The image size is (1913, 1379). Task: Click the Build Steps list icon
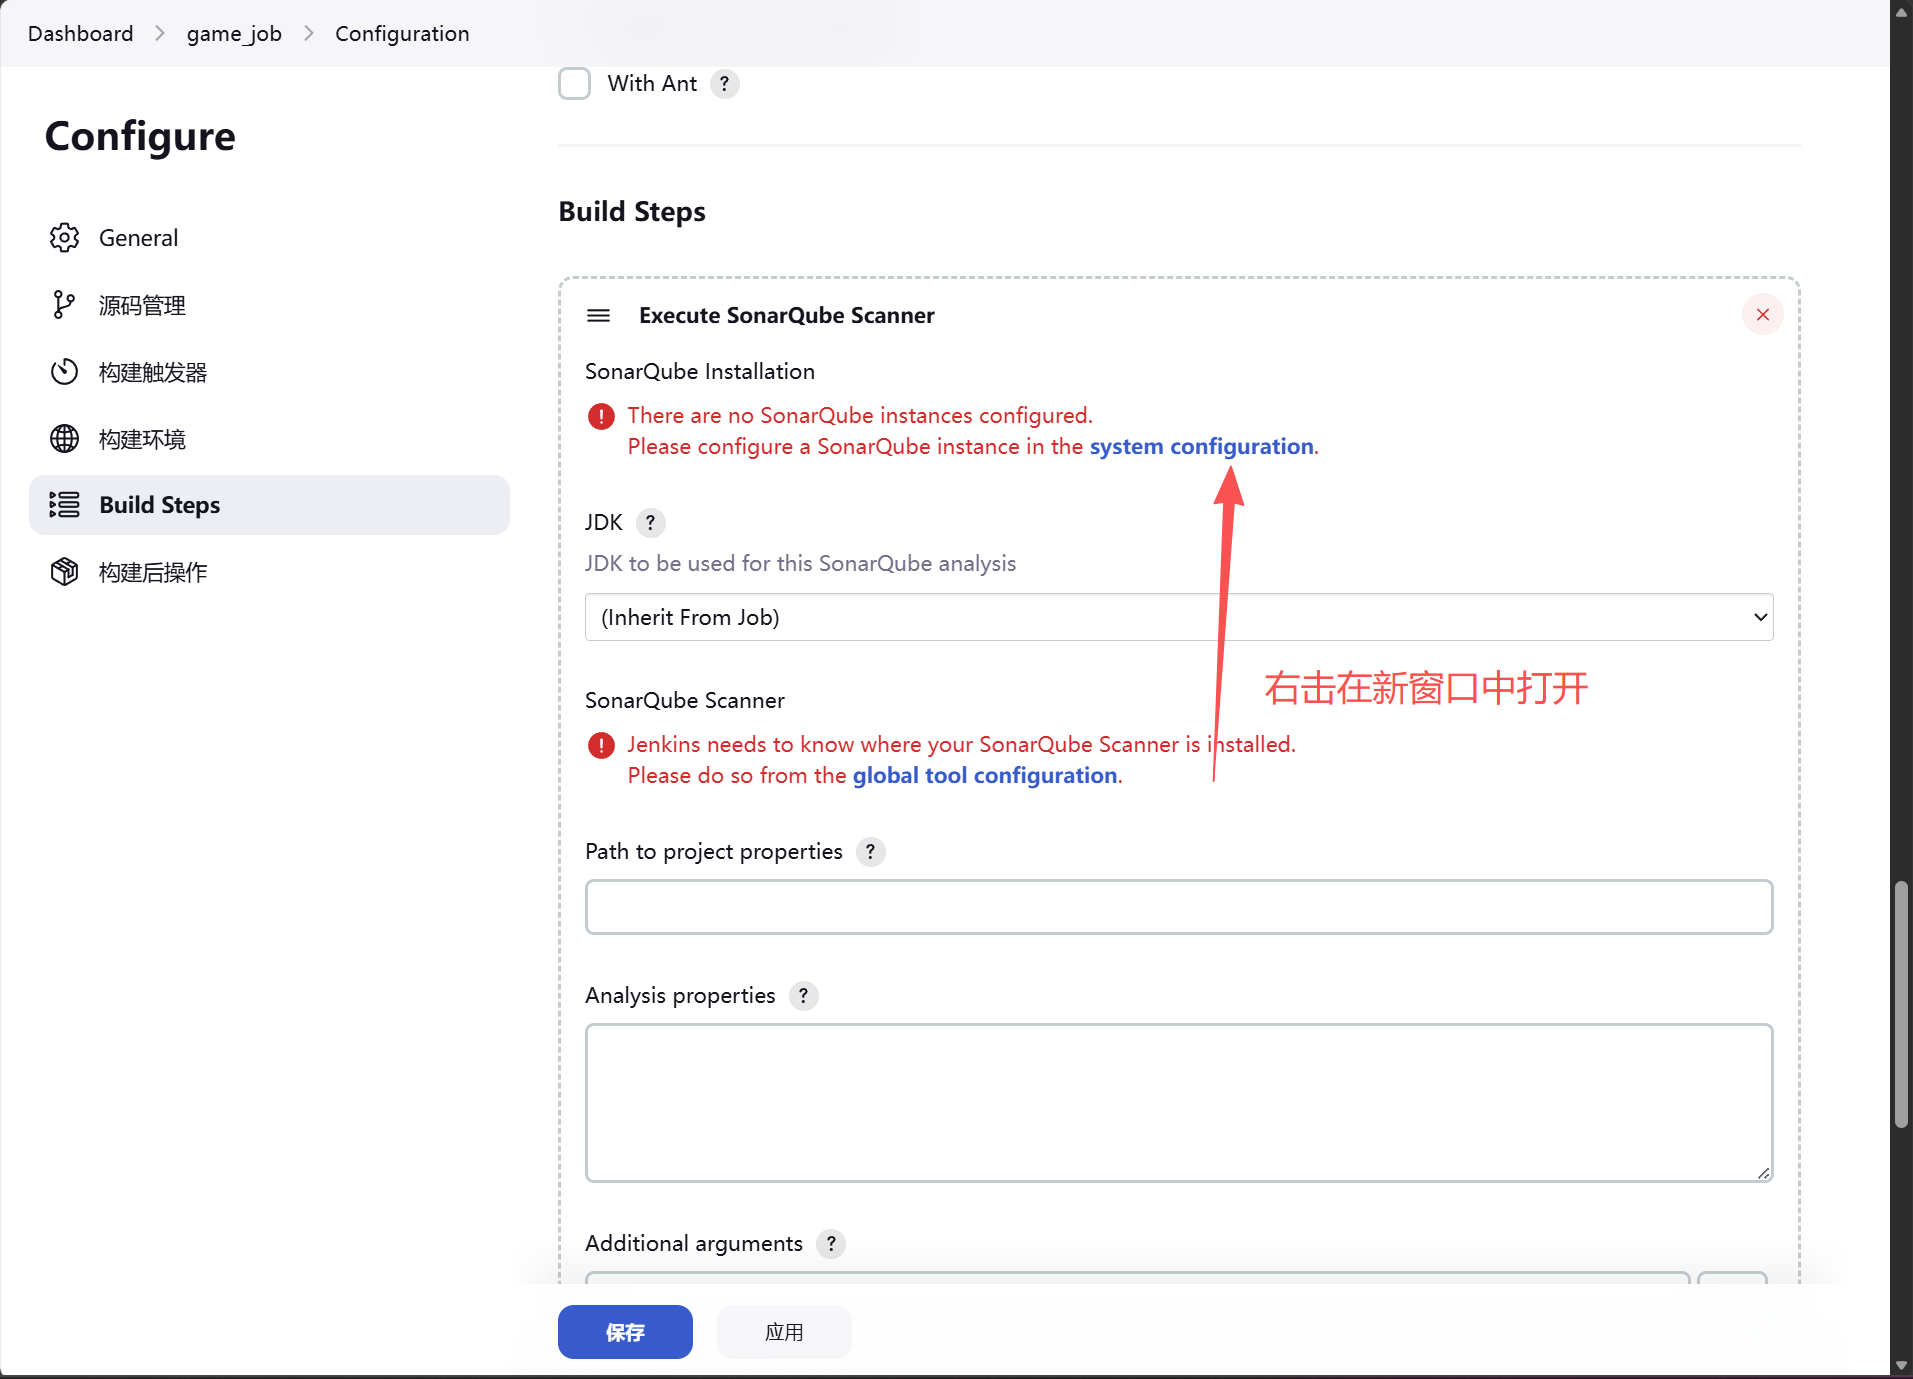coord(64,505)
